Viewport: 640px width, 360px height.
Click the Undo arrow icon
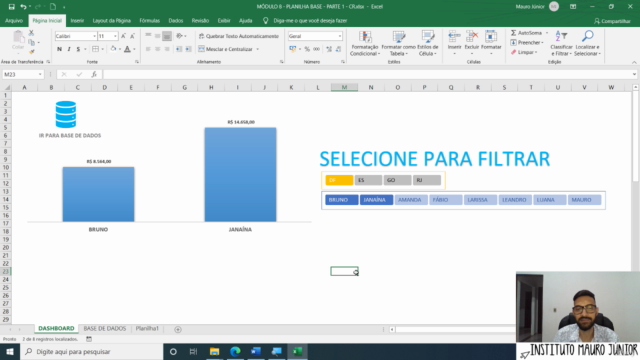23,7
